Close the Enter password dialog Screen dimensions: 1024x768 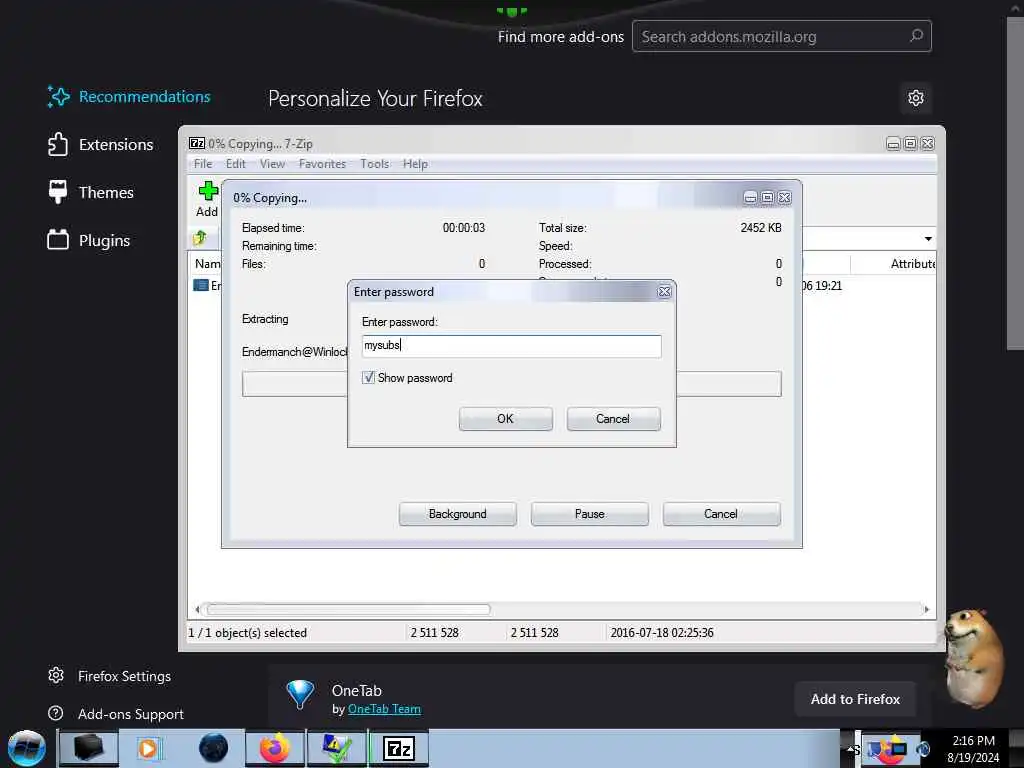pos(664,292)
